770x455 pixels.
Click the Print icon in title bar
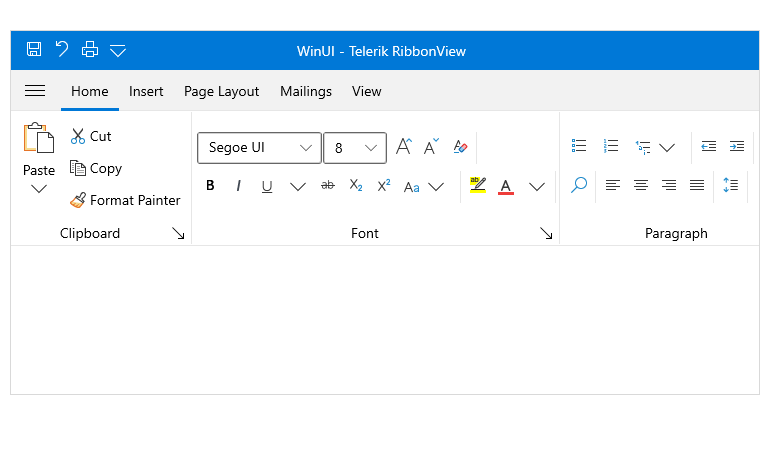tap(90, 49)
